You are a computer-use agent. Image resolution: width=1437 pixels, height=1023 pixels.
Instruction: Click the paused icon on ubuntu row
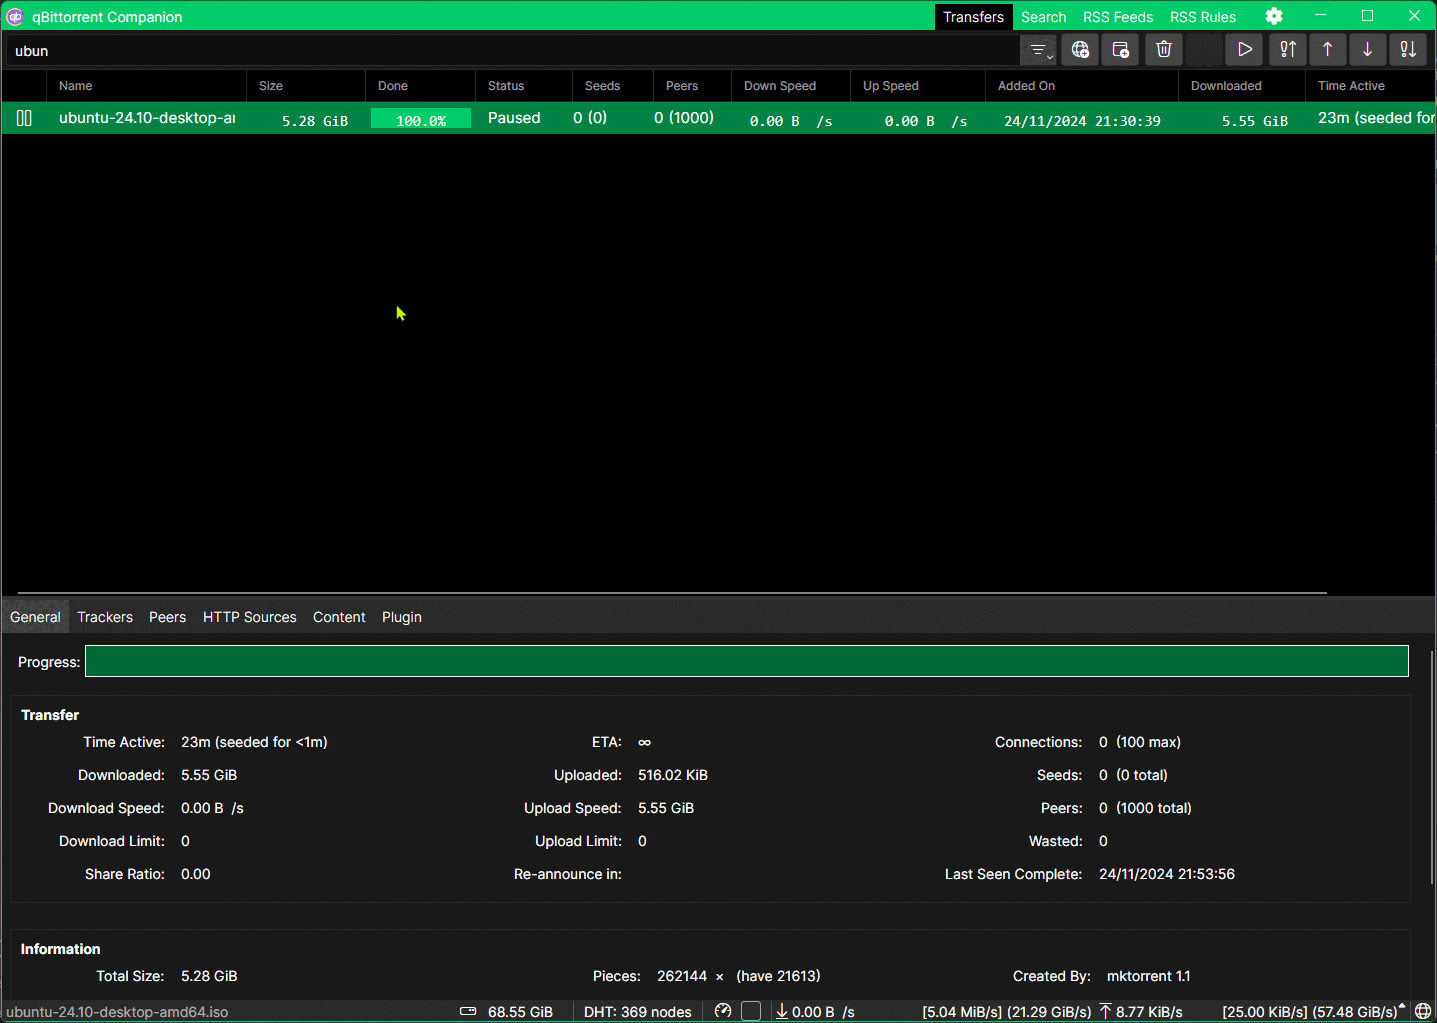24,118
